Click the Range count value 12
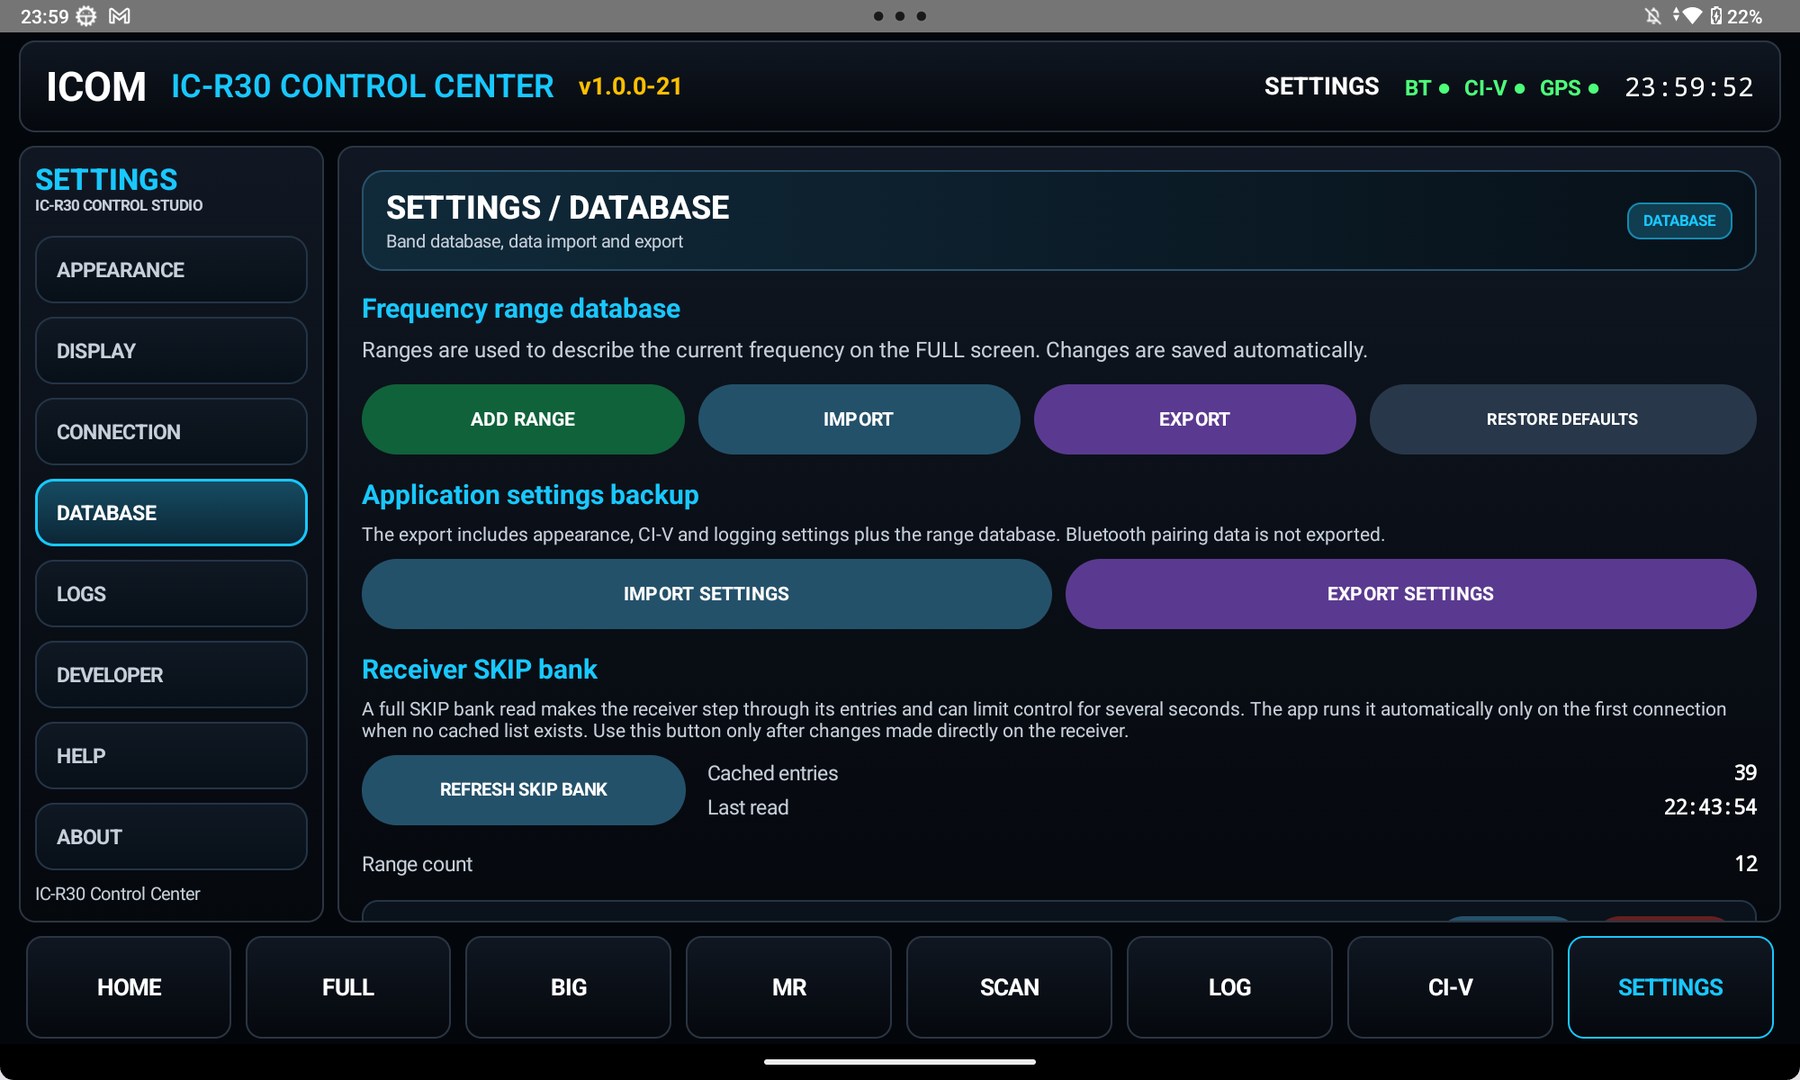 point(1746,864)
